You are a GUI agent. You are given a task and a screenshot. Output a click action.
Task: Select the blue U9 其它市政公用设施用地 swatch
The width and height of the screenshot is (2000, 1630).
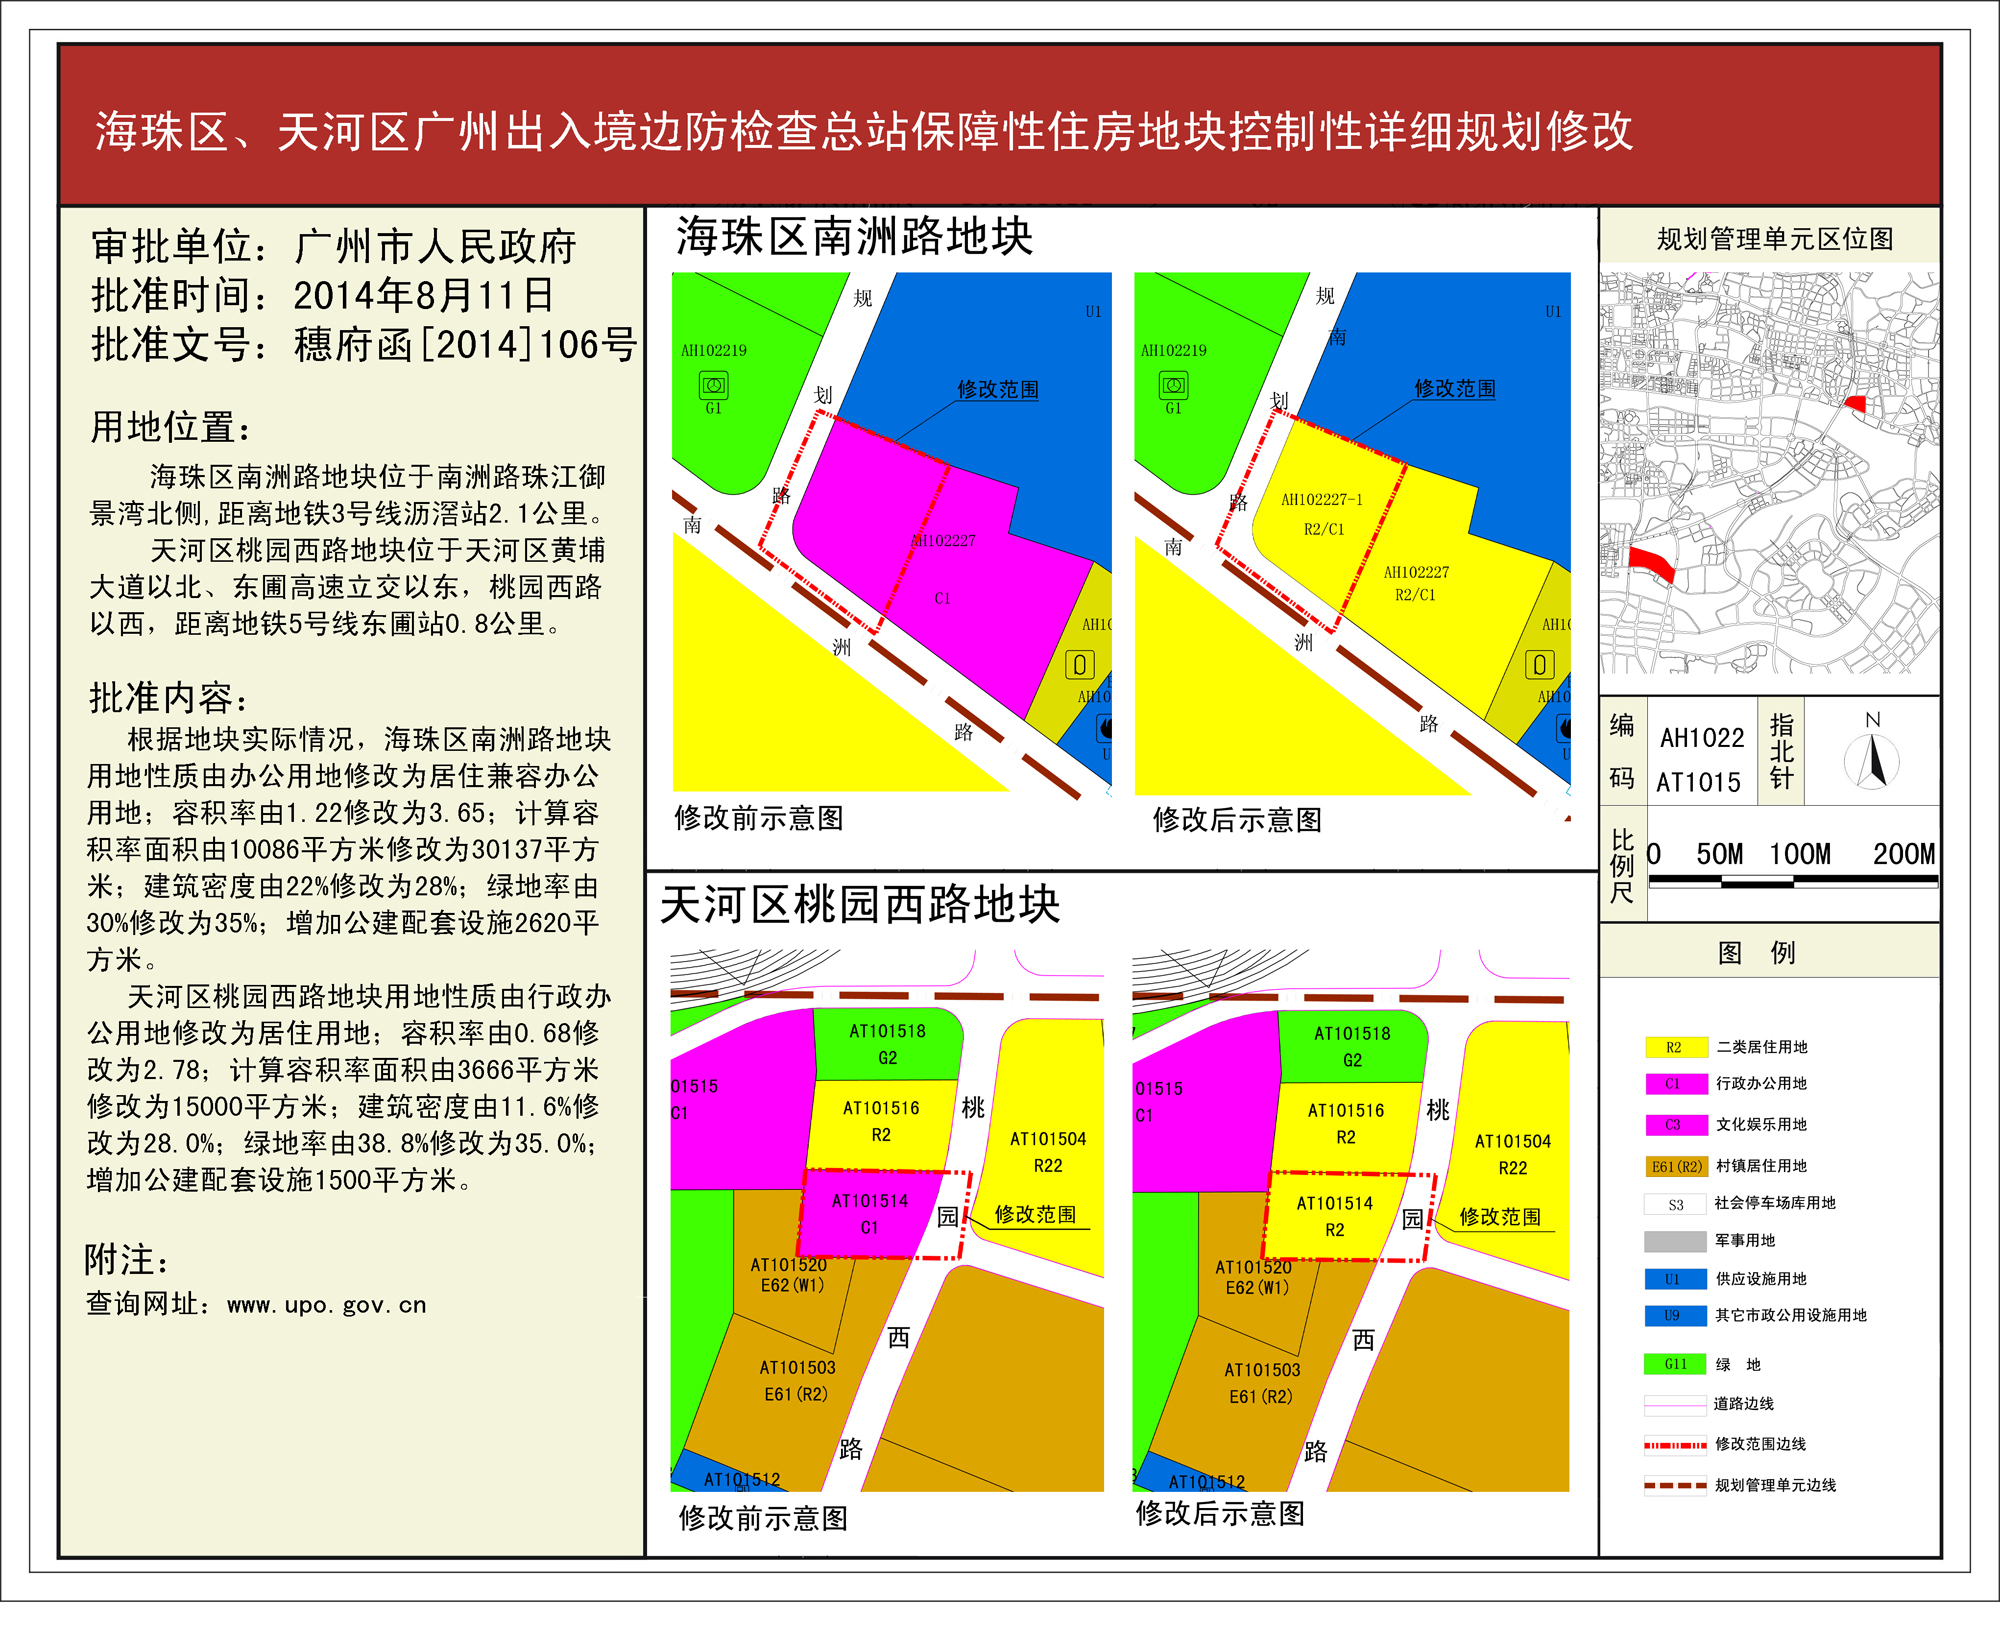(x=1675, y=1316)
